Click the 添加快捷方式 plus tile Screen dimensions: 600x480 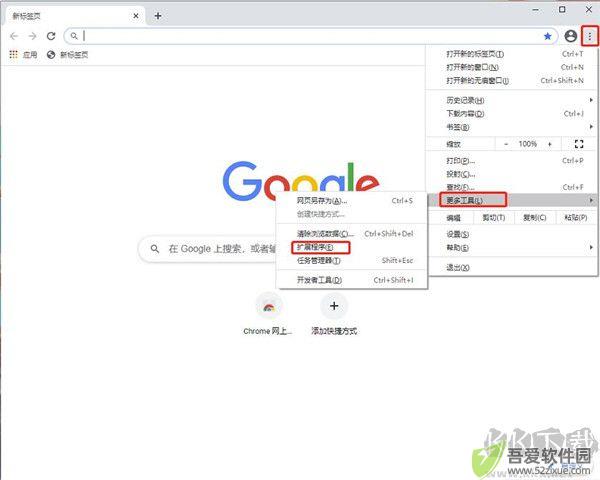click(334, 314)
